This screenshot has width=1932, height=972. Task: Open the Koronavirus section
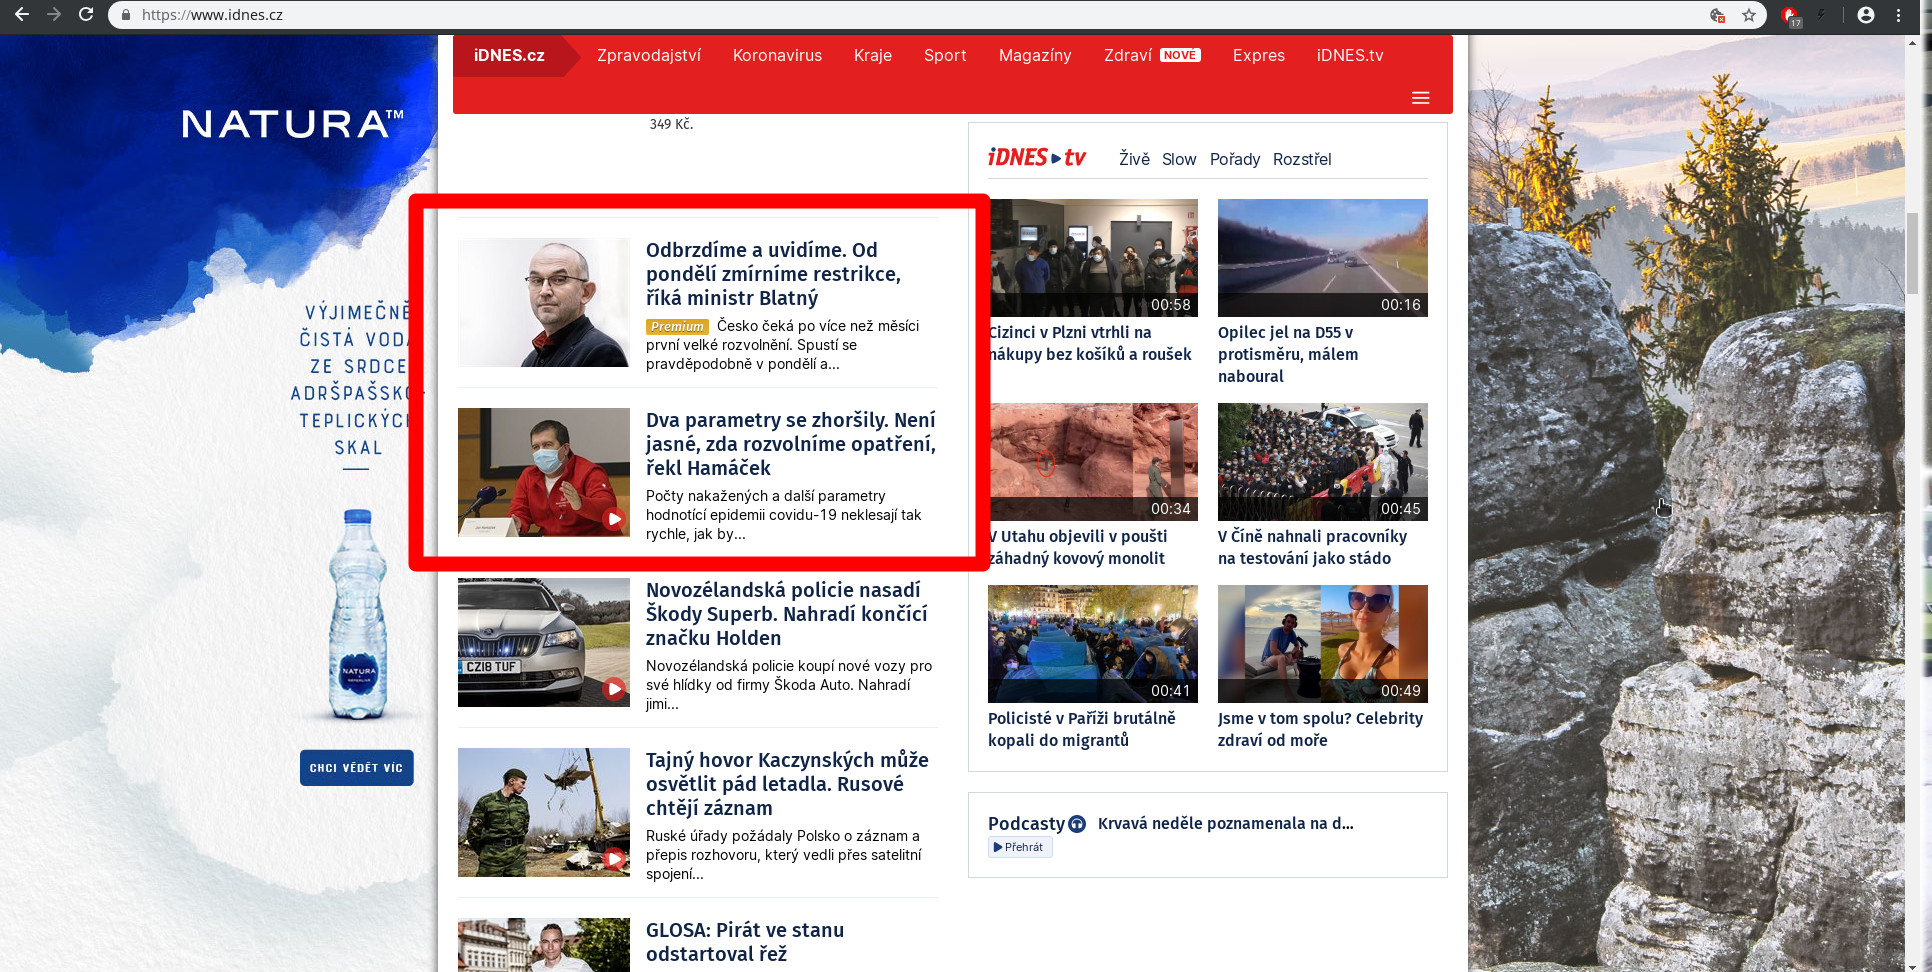point(777,56)
